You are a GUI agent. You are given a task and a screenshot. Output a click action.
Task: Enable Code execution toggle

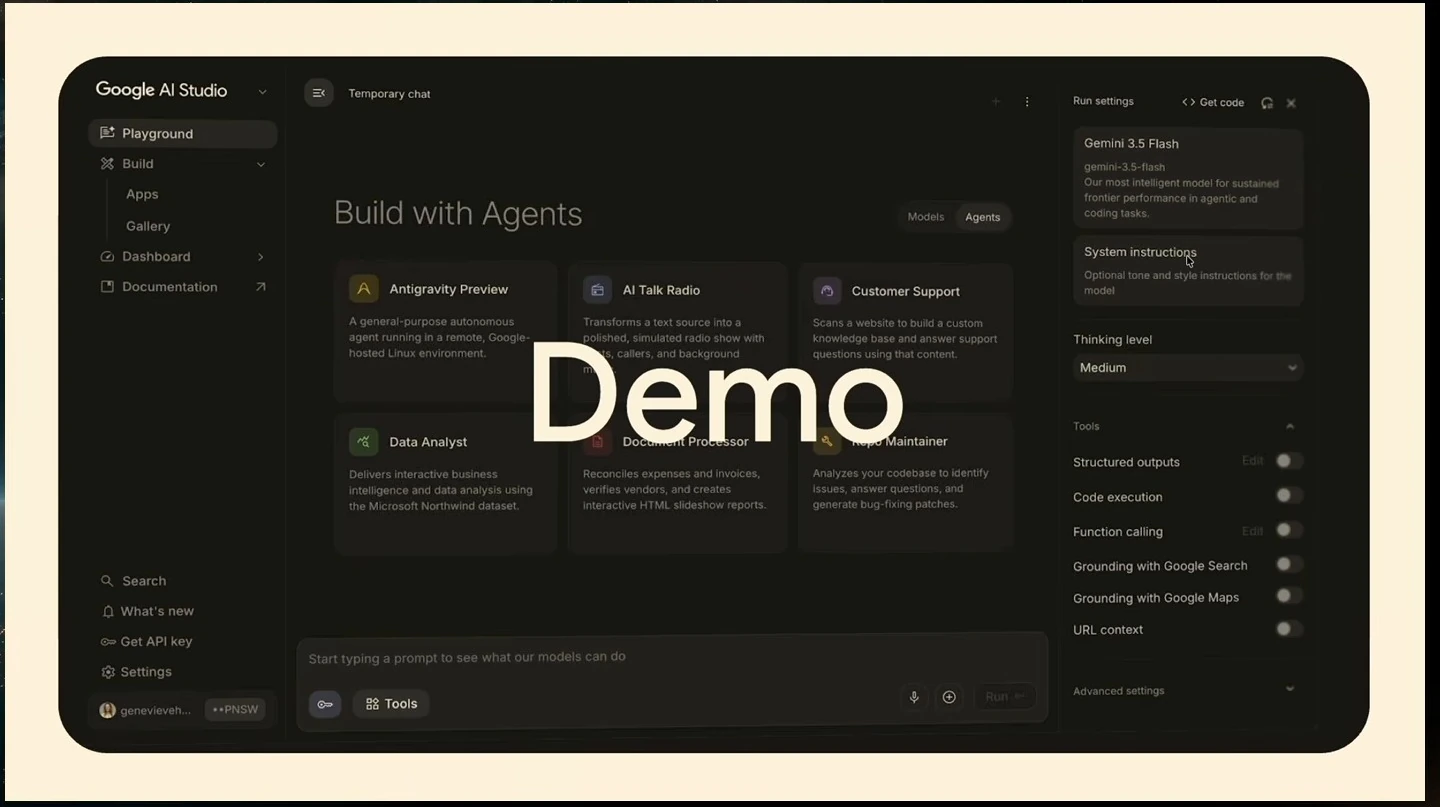pyautogui.click(x=1289, y=495)
